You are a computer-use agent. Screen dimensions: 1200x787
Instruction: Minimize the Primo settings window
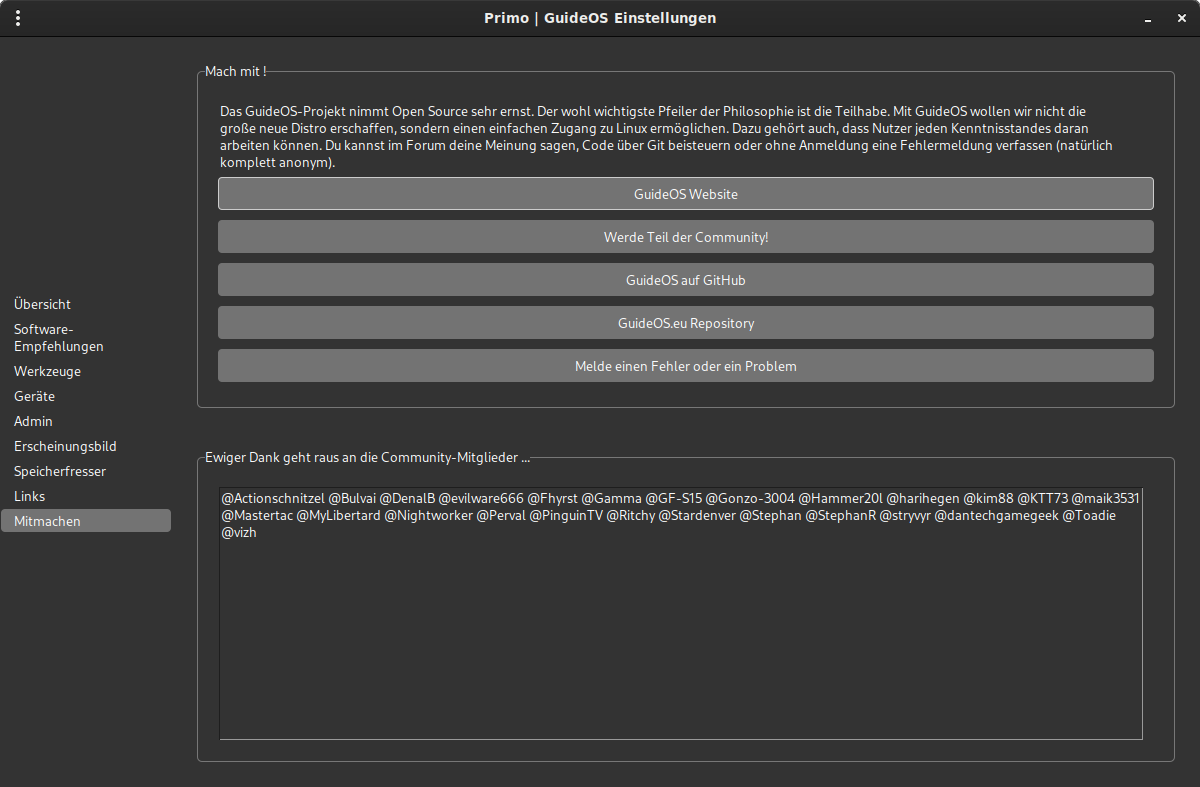click(1151, 18)
